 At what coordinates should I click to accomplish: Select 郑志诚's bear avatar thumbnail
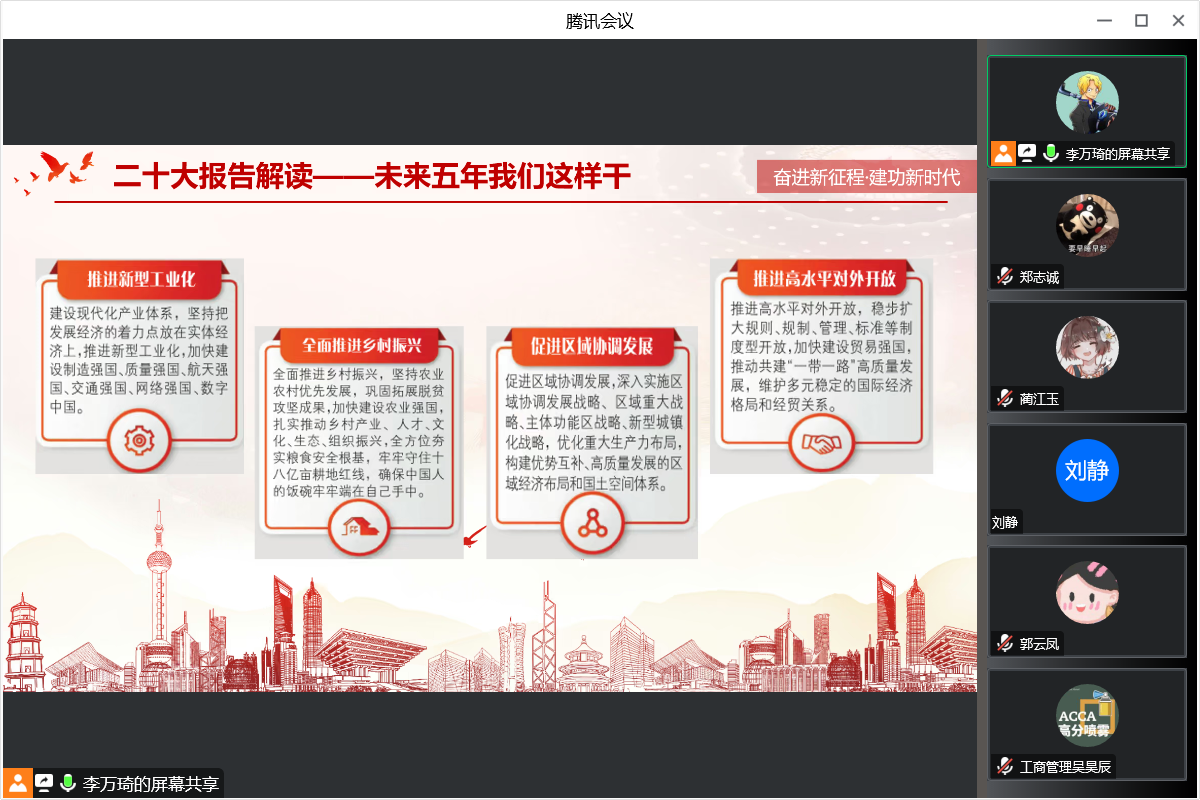click(x=1087, y=225)
